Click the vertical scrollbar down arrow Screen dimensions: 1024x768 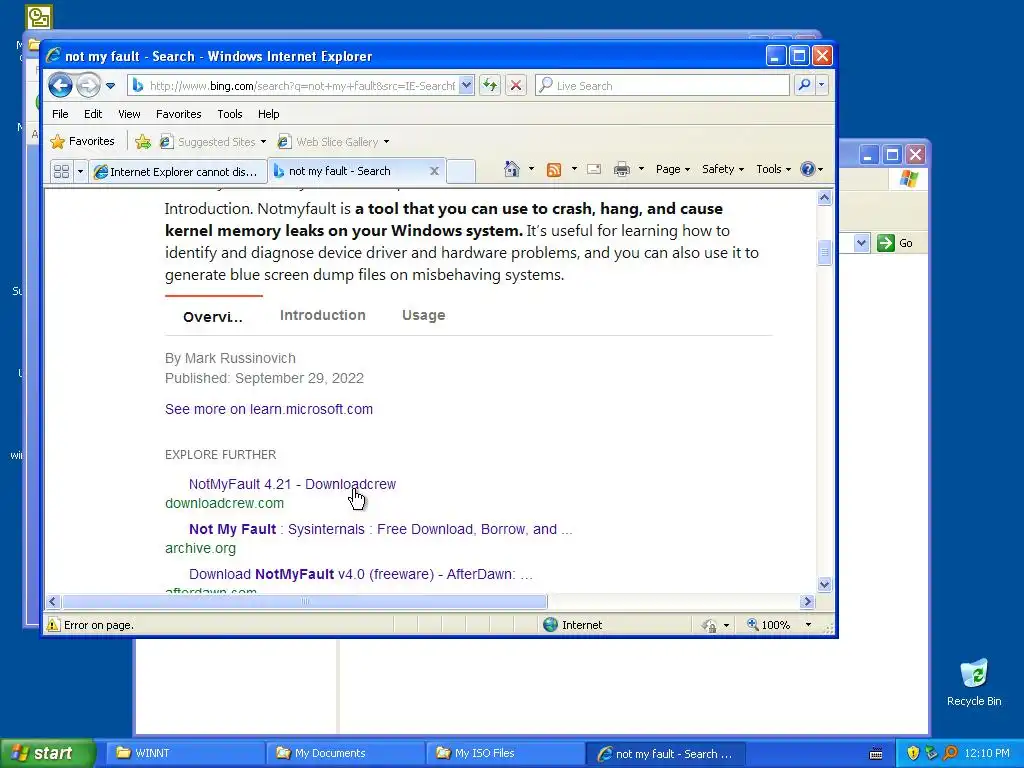(824, 585)
